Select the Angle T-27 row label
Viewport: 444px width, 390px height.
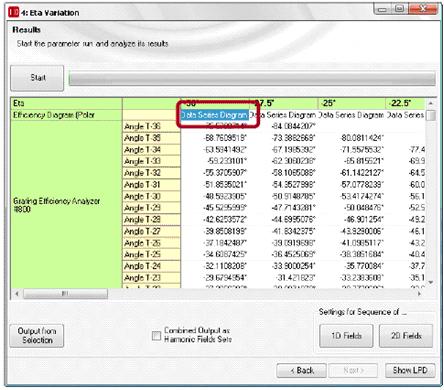(x=151, y=231)
